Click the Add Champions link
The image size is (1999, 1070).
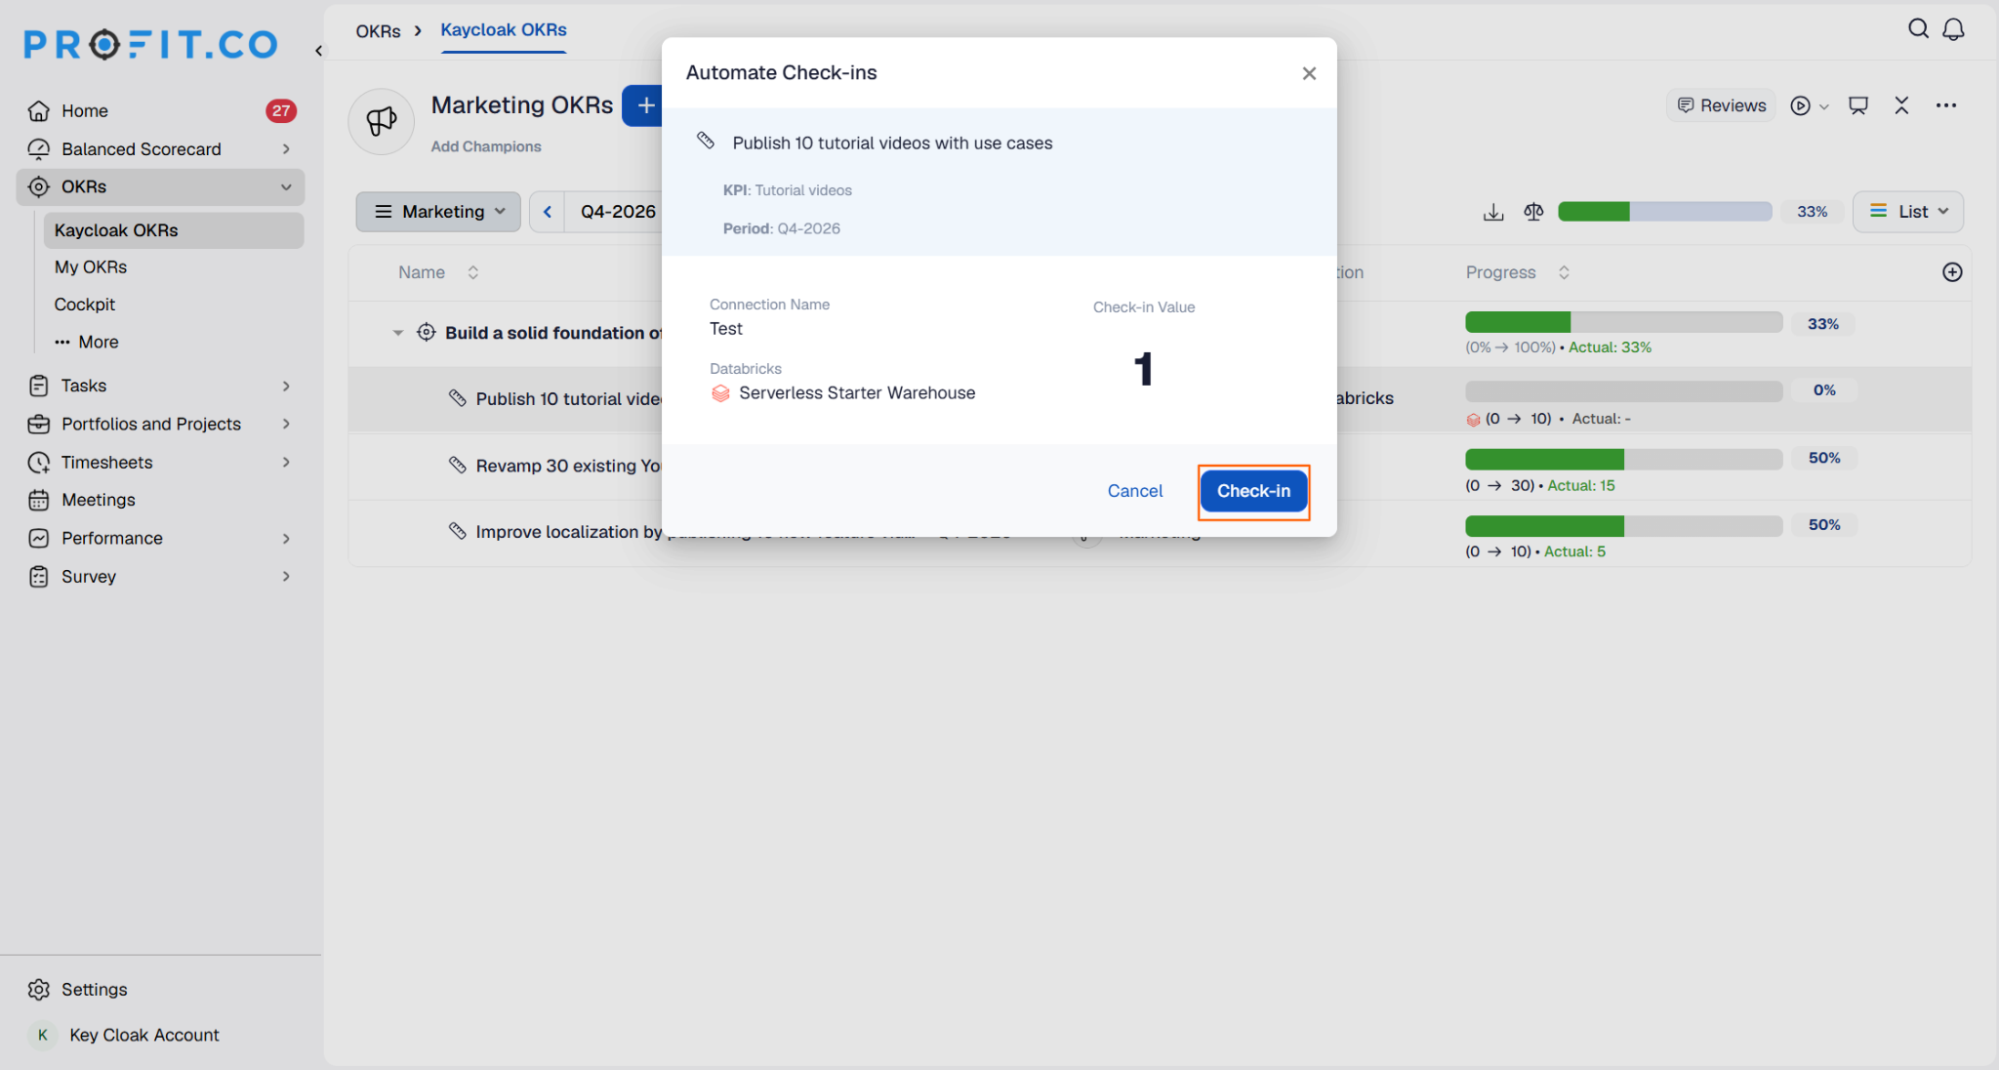click(486, 146)
